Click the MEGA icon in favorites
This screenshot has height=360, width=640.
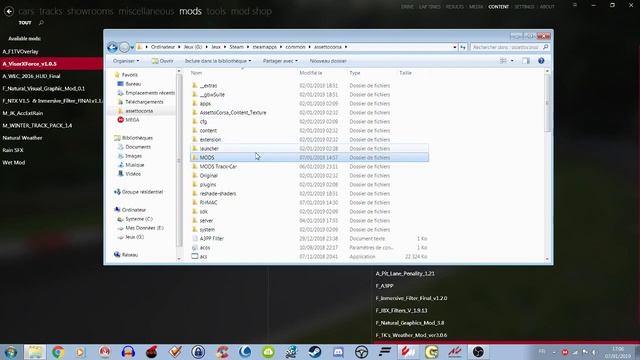pos(120,120)
